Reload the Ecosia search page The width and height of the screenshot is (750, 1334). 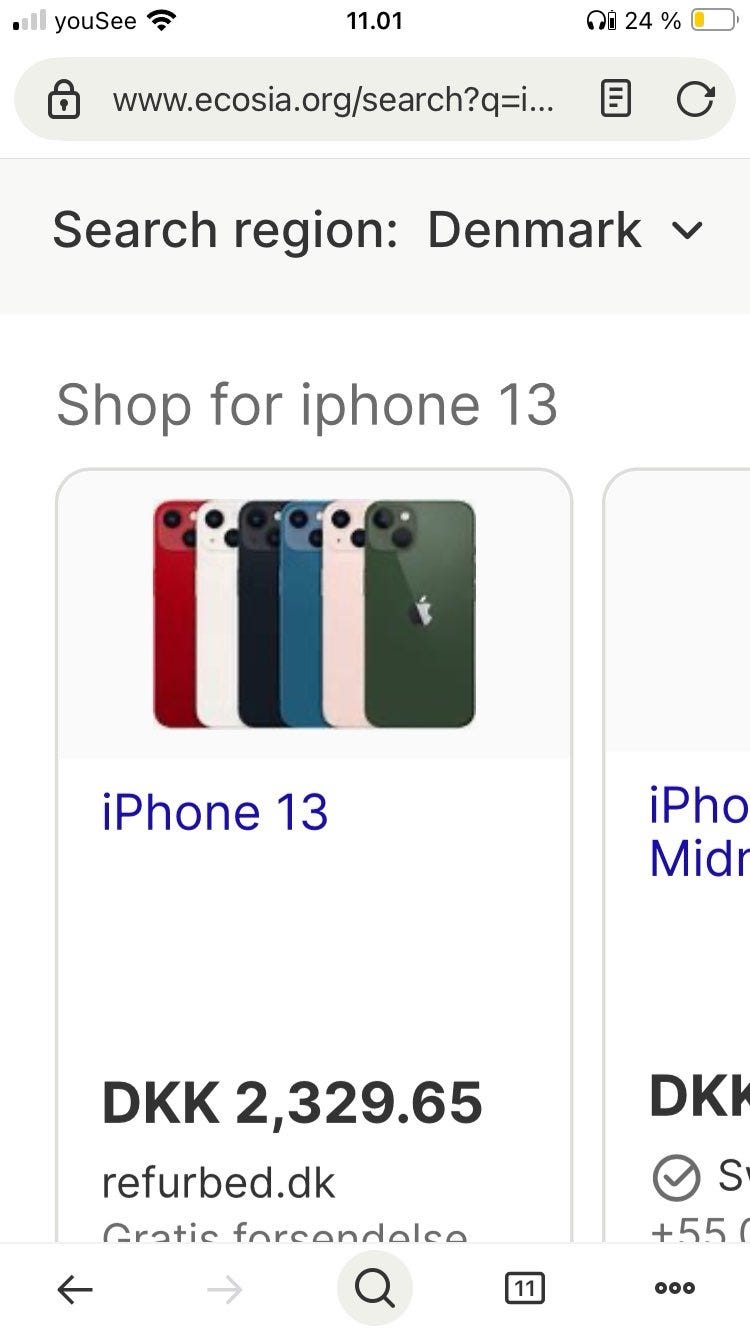[x=695, y=99]
